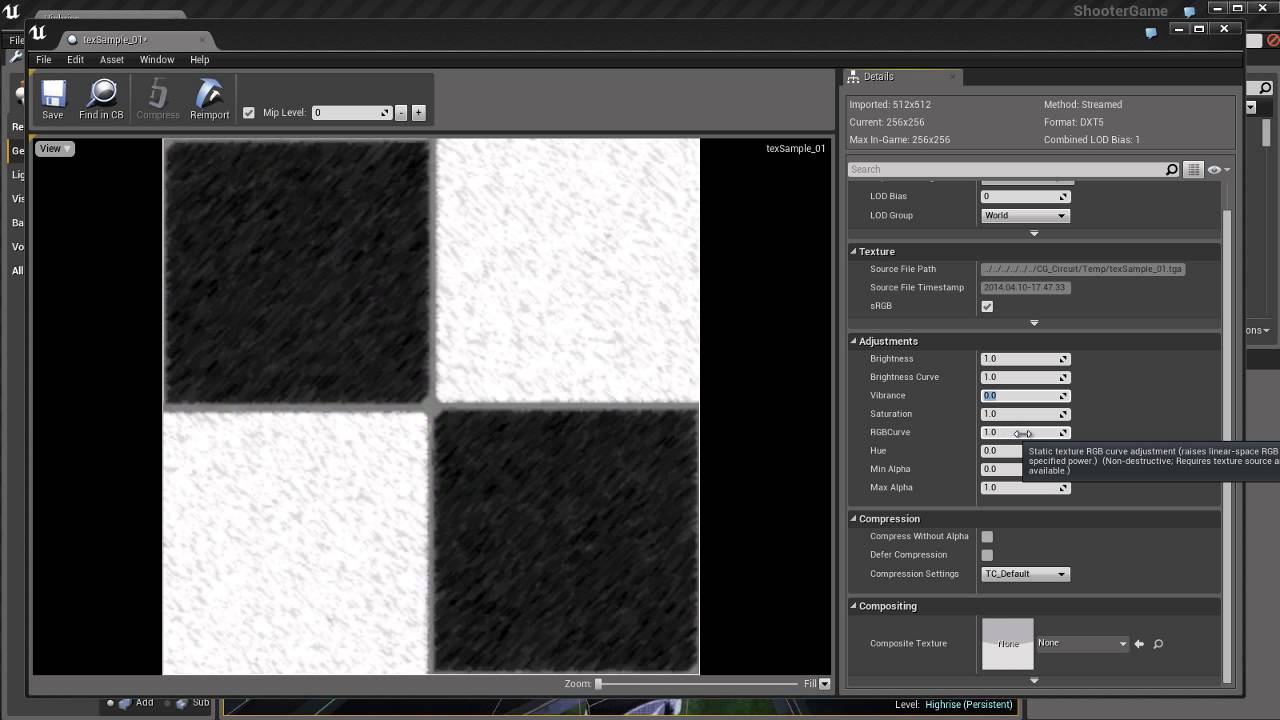
Task: Uncheck the sRGB checkbox
Action: click(987, 307)
